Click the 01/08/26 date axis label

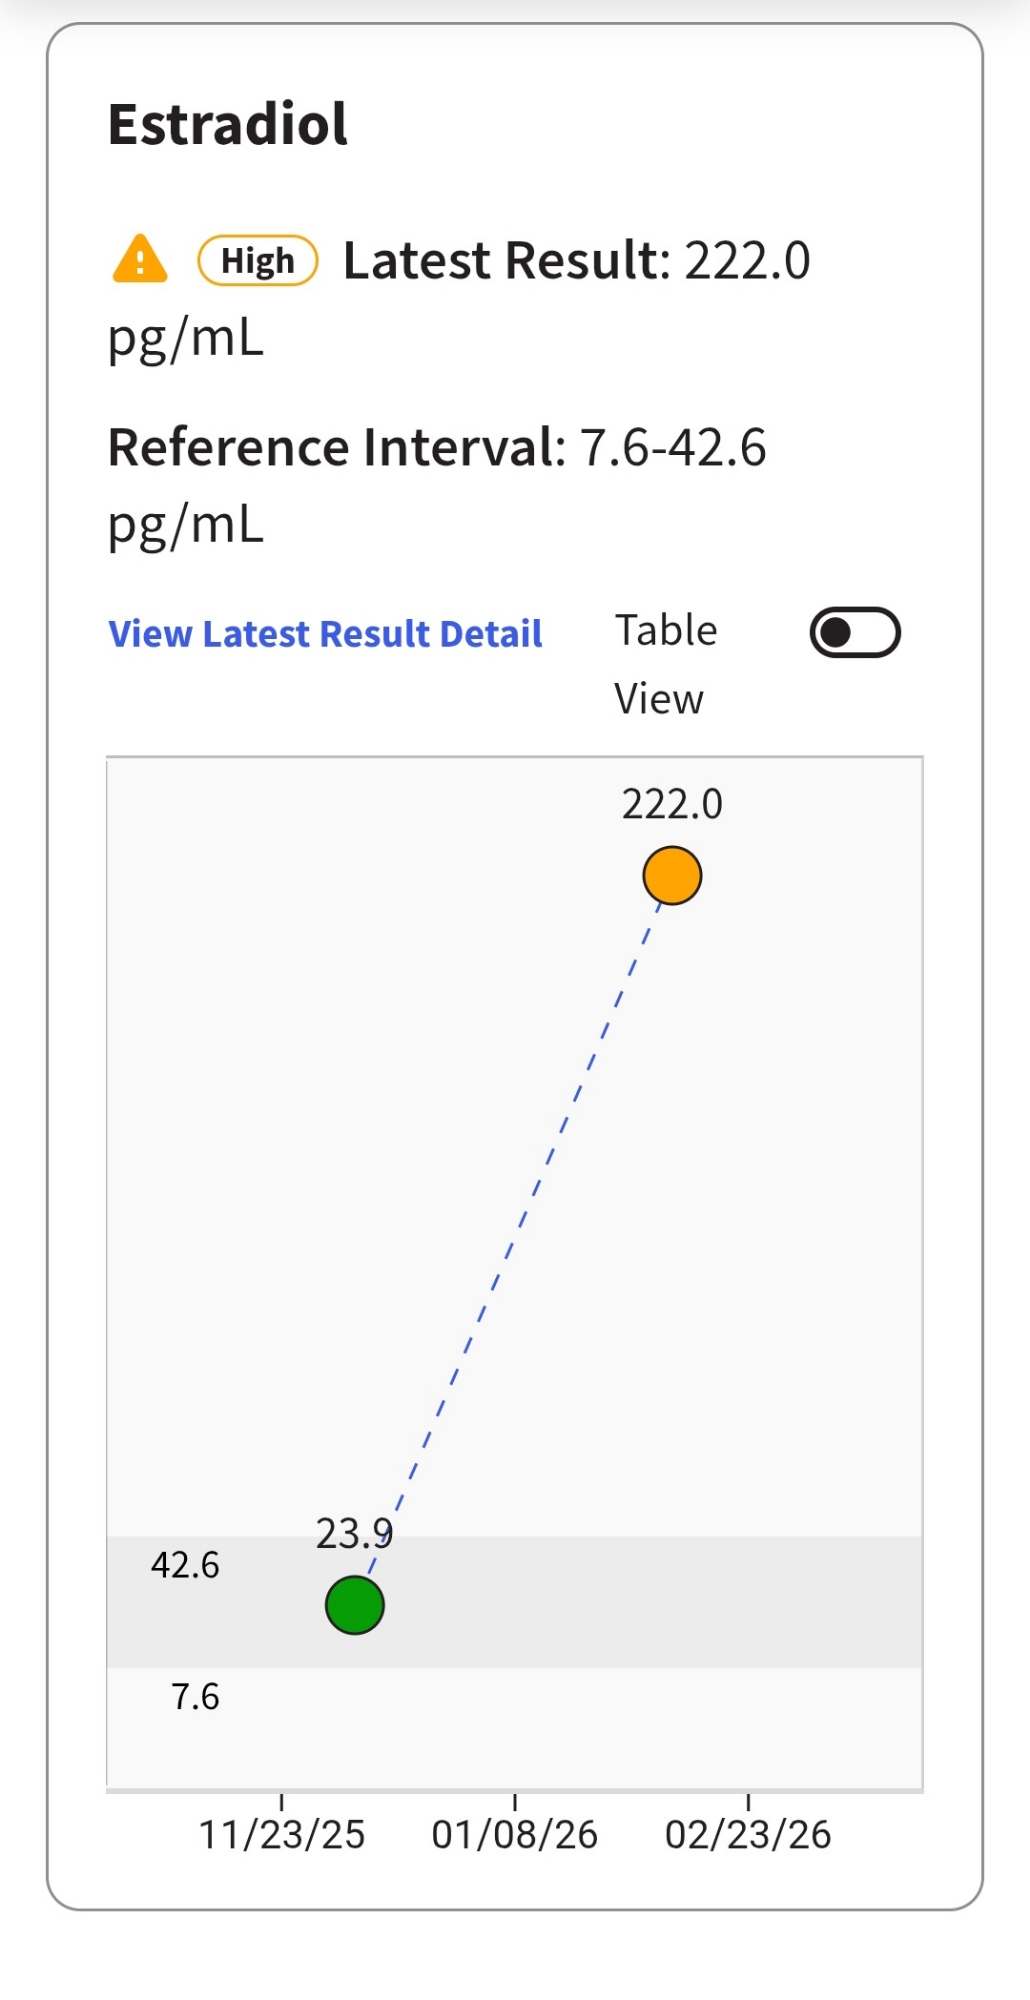pos(514,1835)
